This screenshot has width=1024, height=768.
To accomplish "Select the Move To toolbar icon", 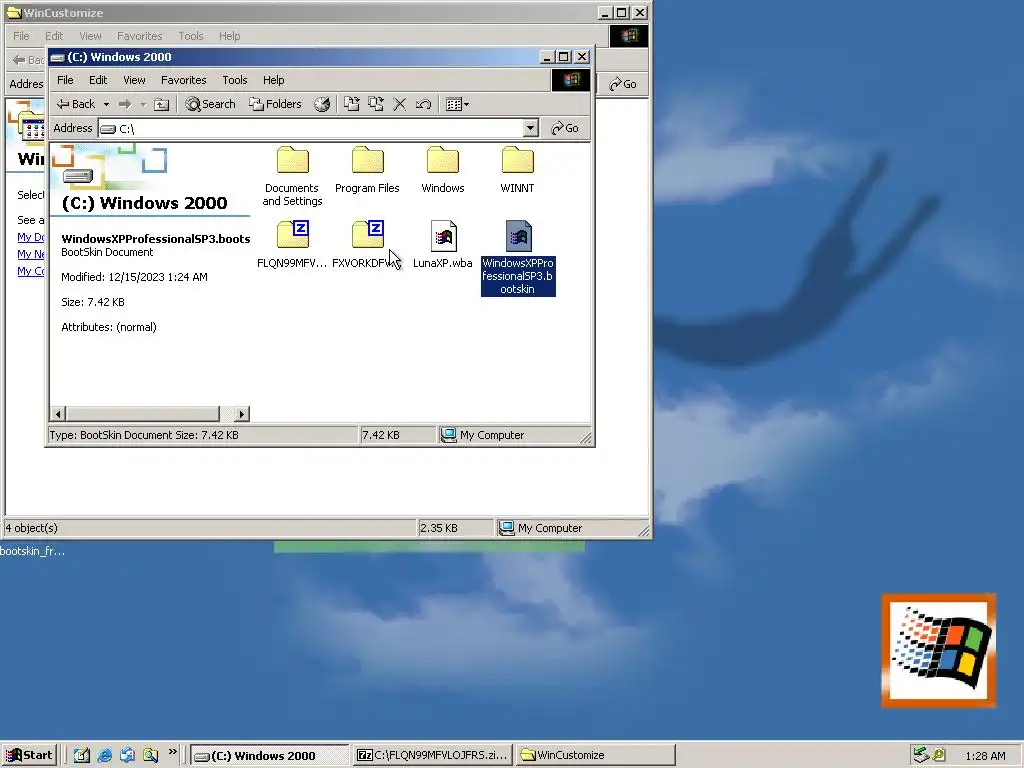I will point(352,104).
